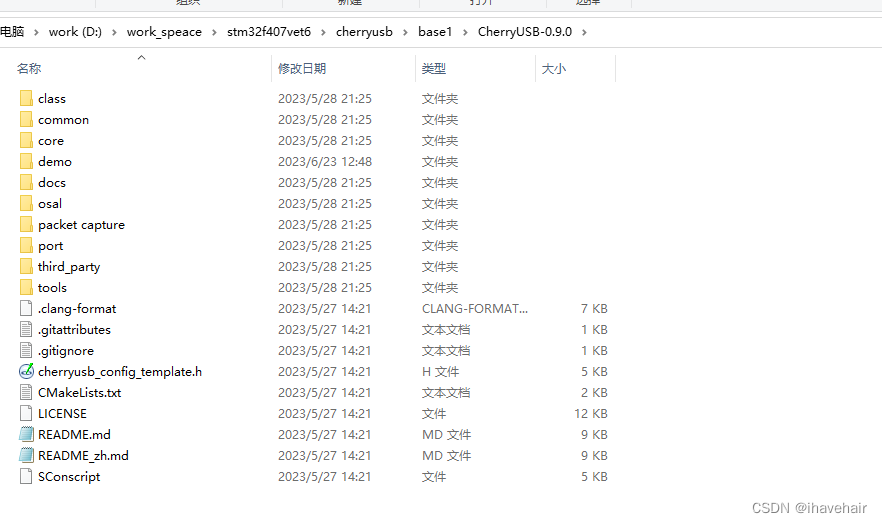Click the CMakeLists.txt file icon
Image resolution: width=882 pixels, height=523 pixels.
[x=26, y=393]
